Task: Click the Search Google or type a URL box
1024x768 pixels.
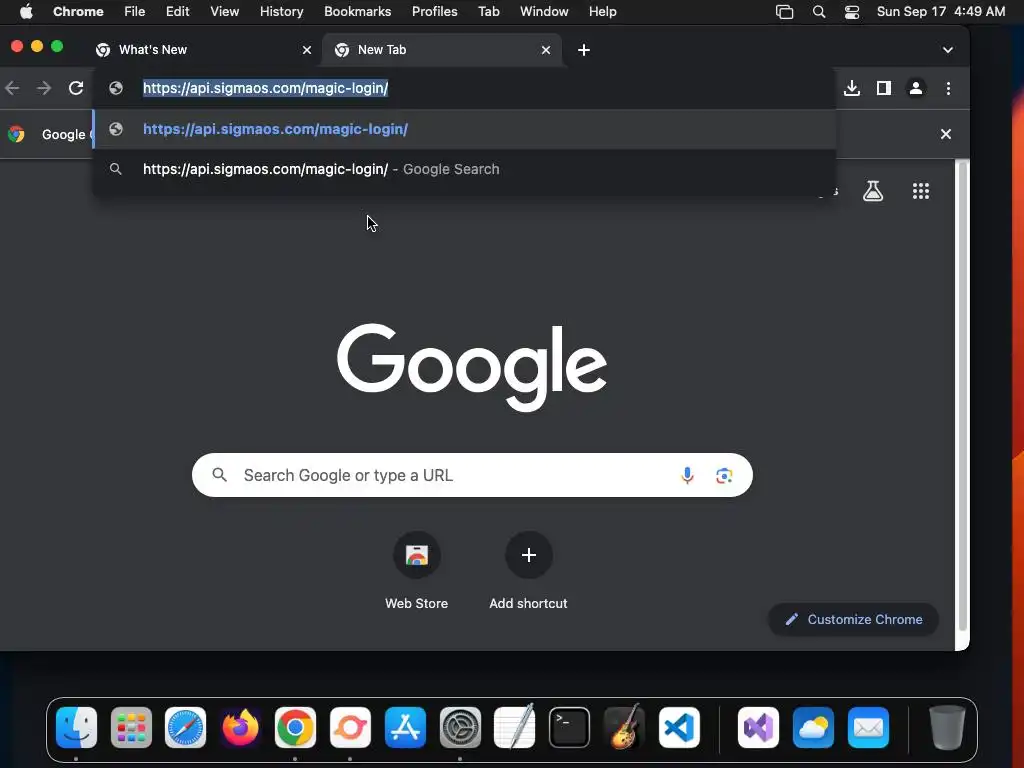Action: click(472, 475)
